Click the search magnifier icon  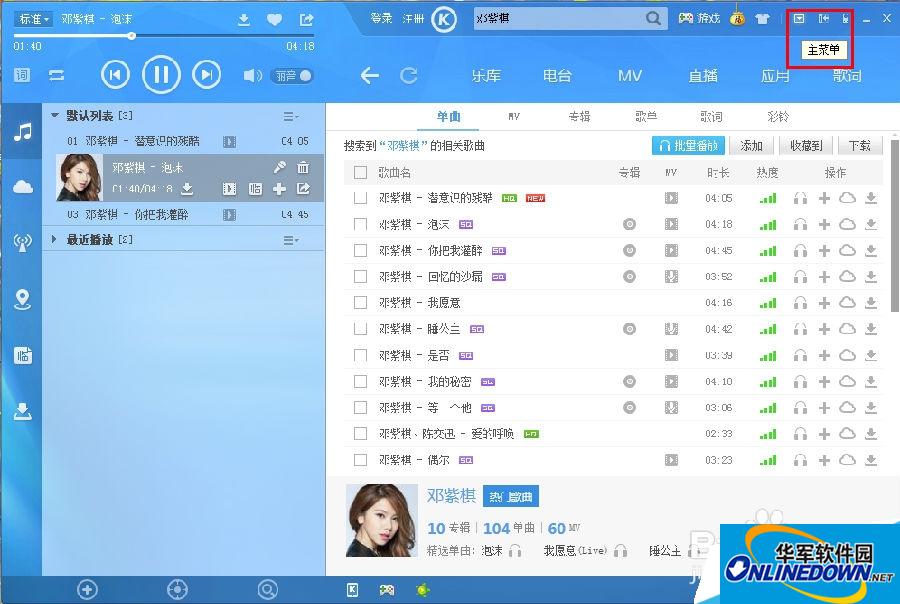click(653, 19)
